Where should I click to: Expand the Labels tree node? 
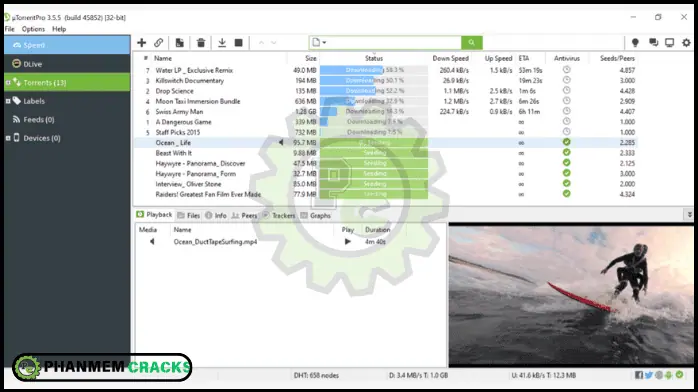pyautogui.click(x=8, y=101)
